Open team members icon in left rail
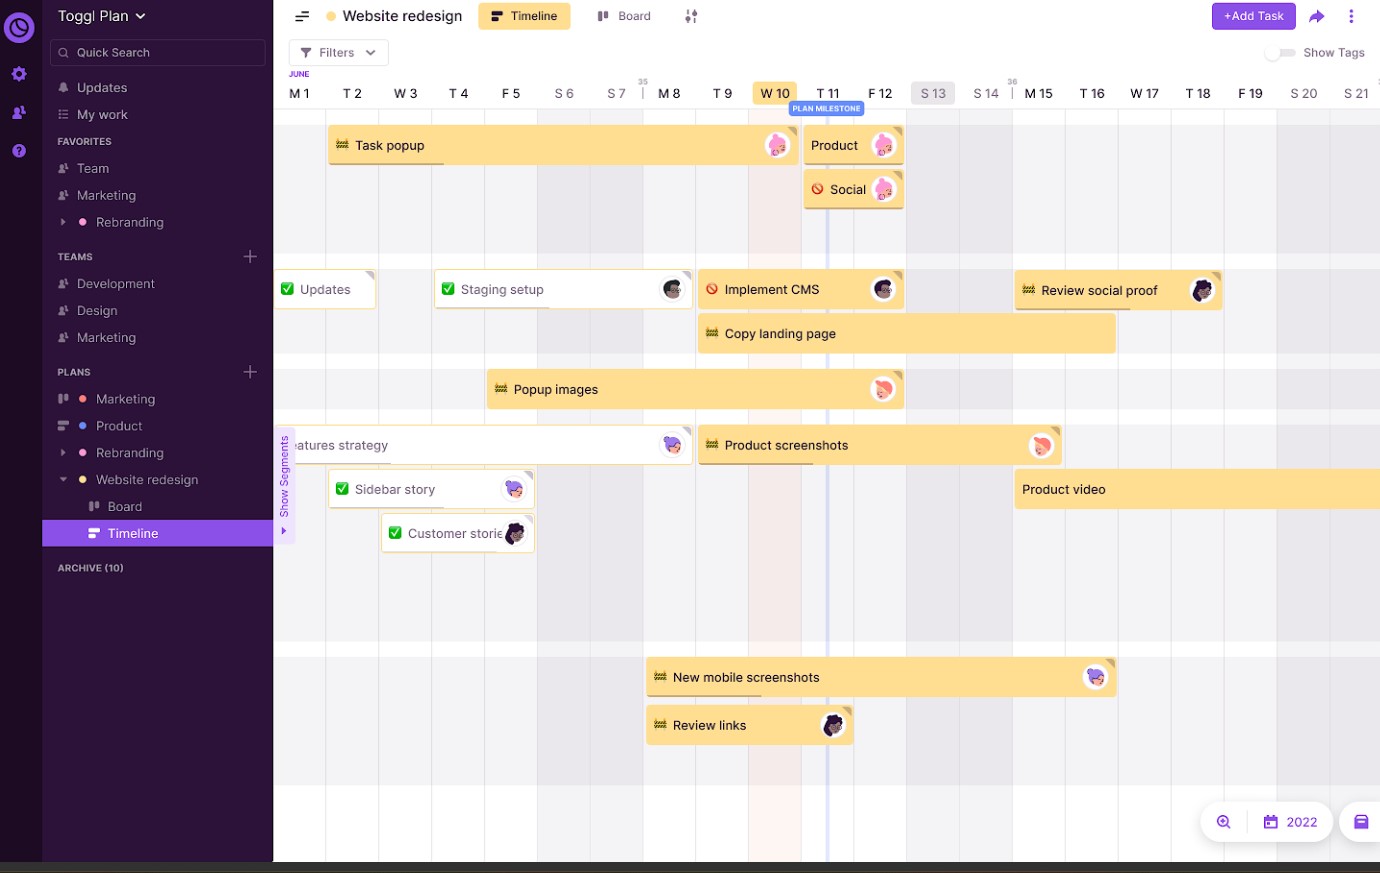Image resolution: width=1380 pixels, height=873 pixels. tap(19, 113)
